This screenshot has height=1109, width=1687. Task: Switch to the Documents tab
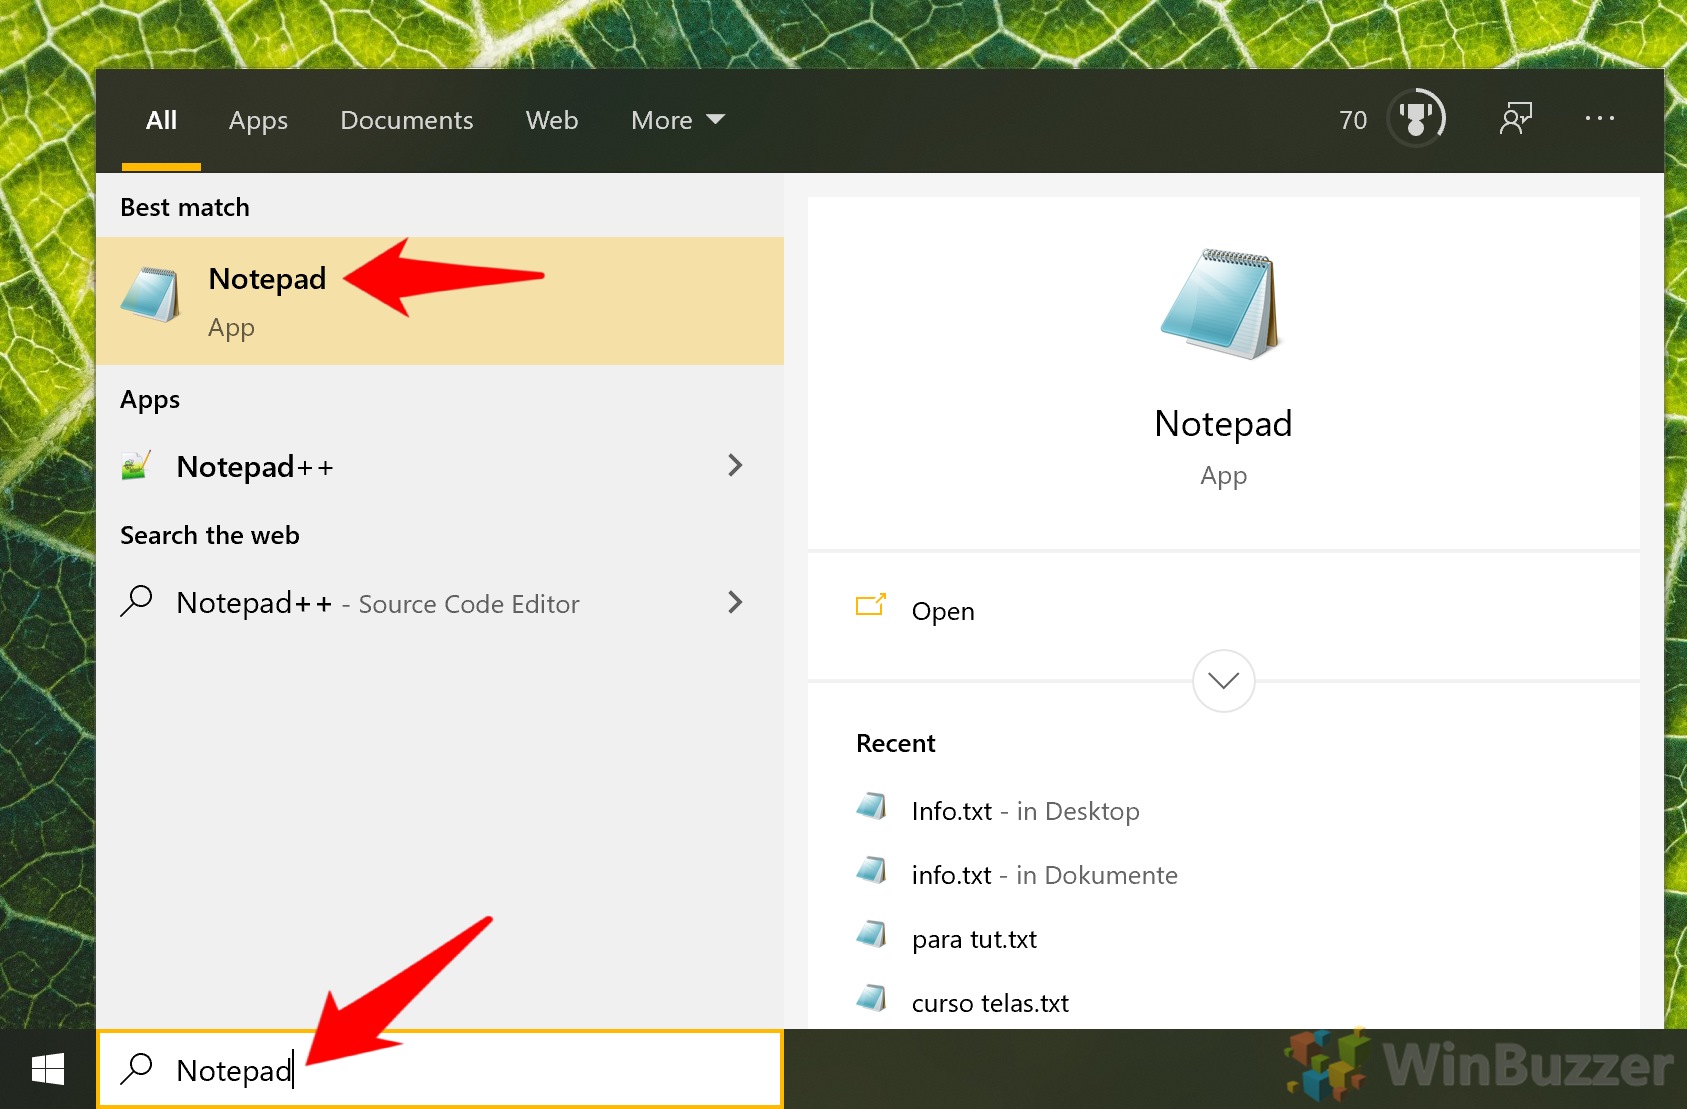[407, 120]
